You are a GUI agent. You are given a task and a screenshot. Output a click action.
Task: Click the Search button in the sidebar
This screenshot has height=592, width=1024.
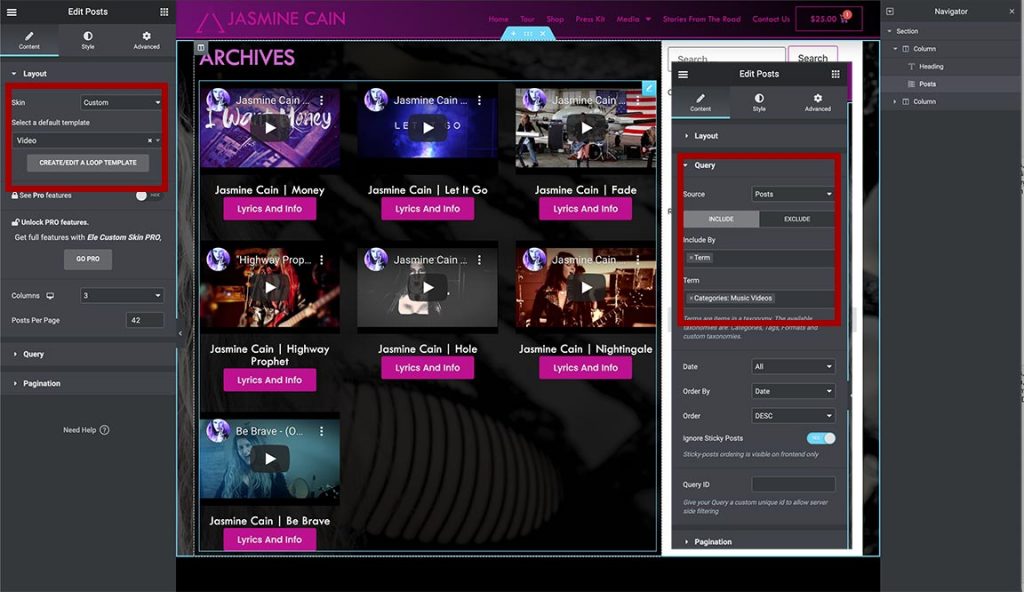812,58
